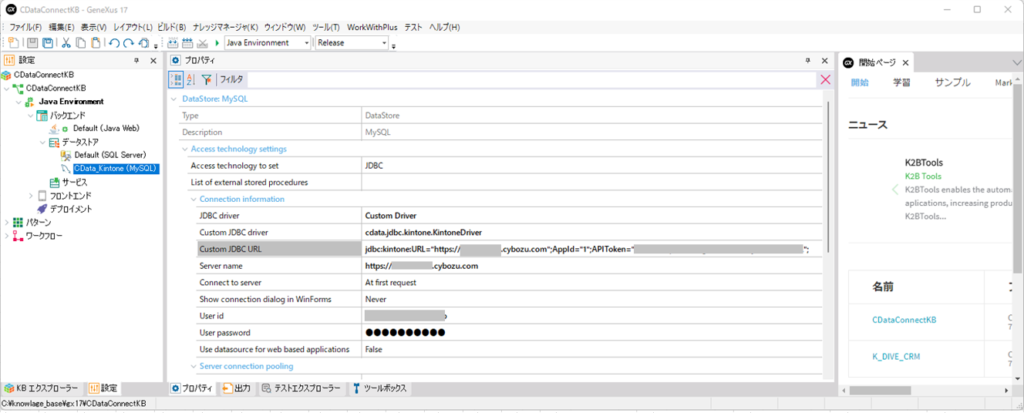Open the 学習 section on start page
The width and height of the screenshot is (1024, 413).
(902, 83)
